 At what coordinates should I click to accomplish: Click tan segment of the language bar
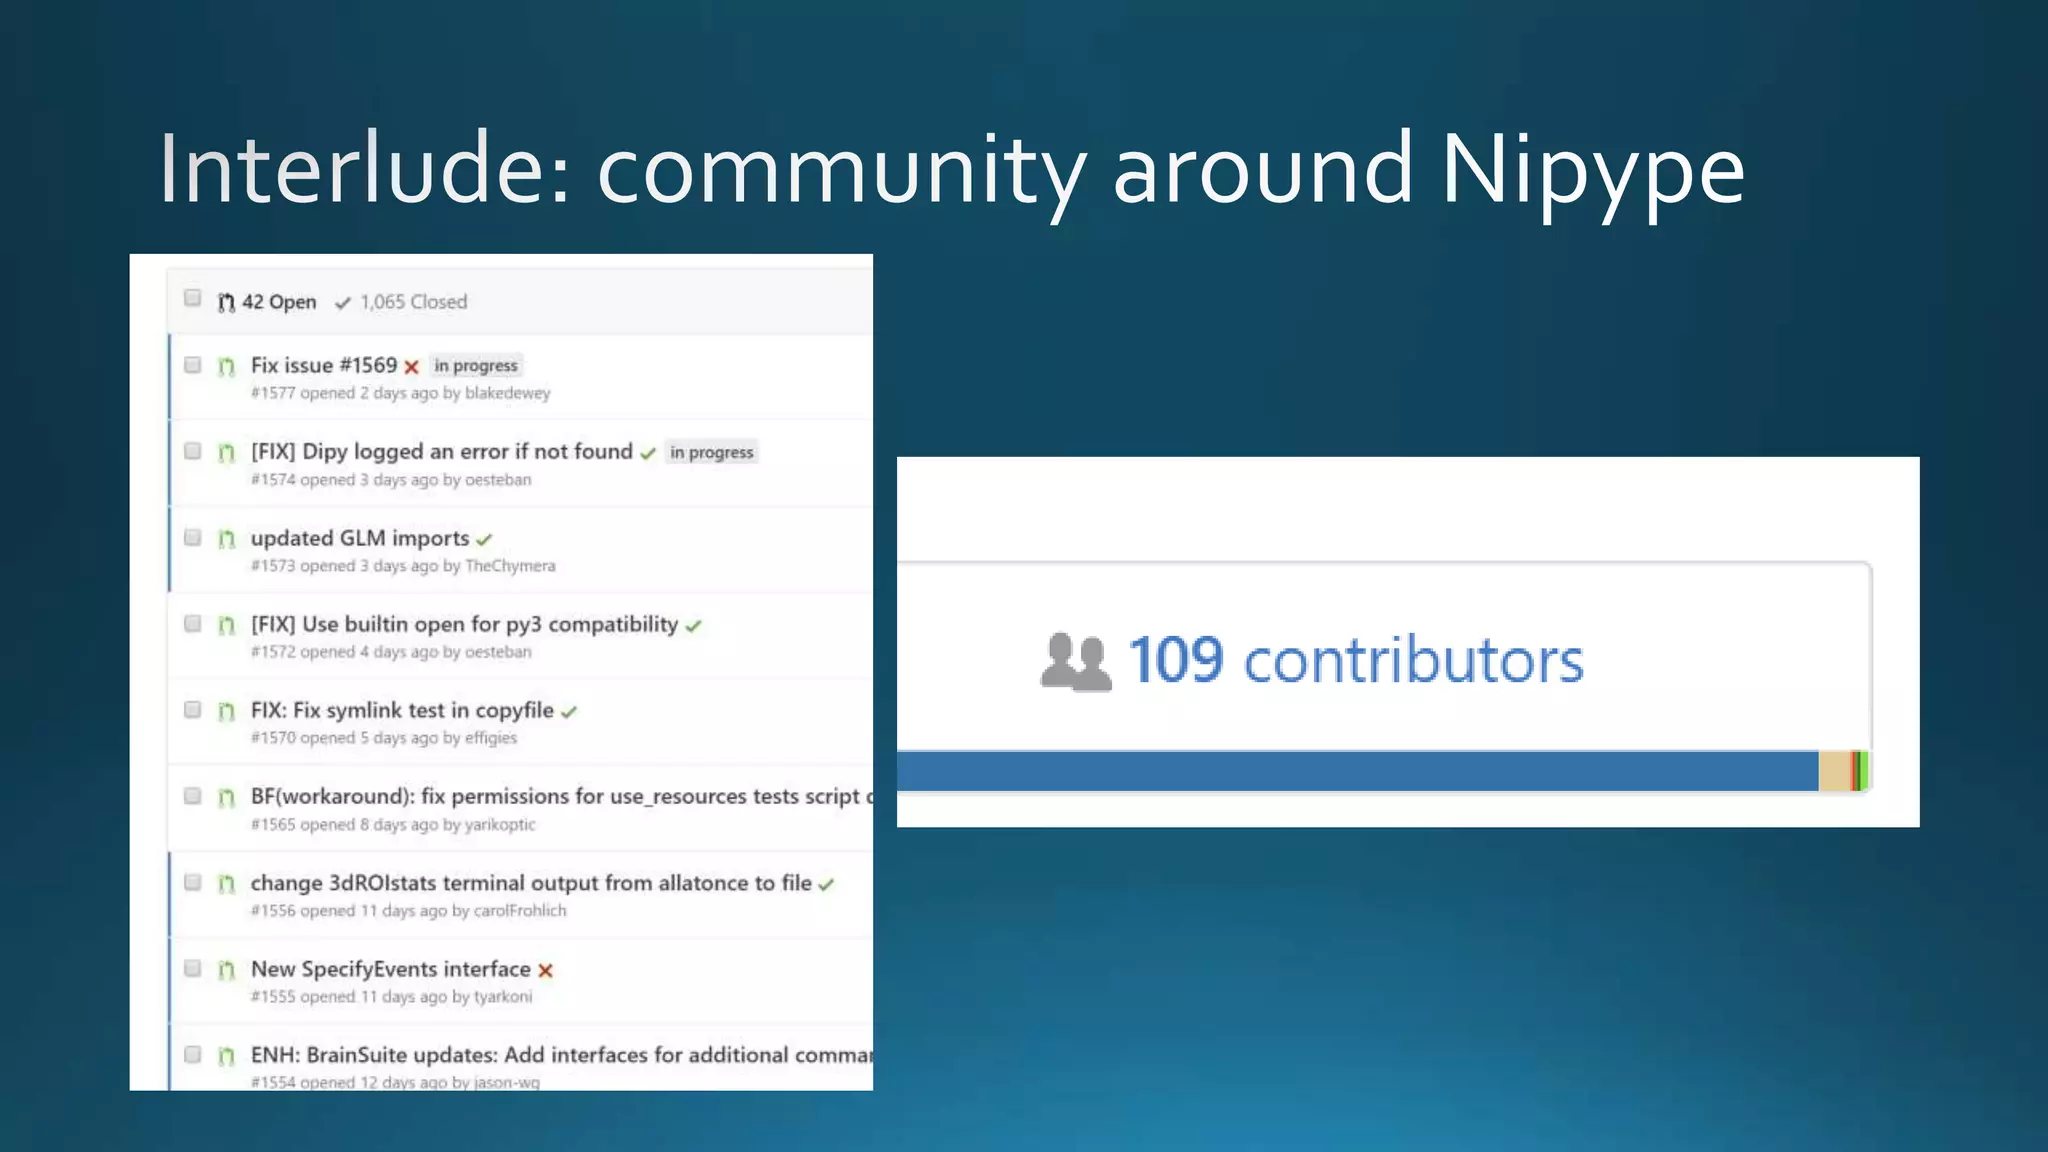point(1834,771)
